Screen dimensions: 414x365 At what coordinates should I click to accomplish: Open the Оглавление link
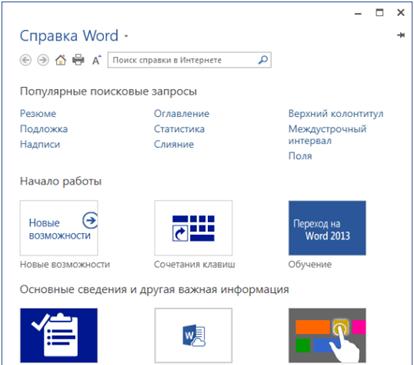point(182,113)
